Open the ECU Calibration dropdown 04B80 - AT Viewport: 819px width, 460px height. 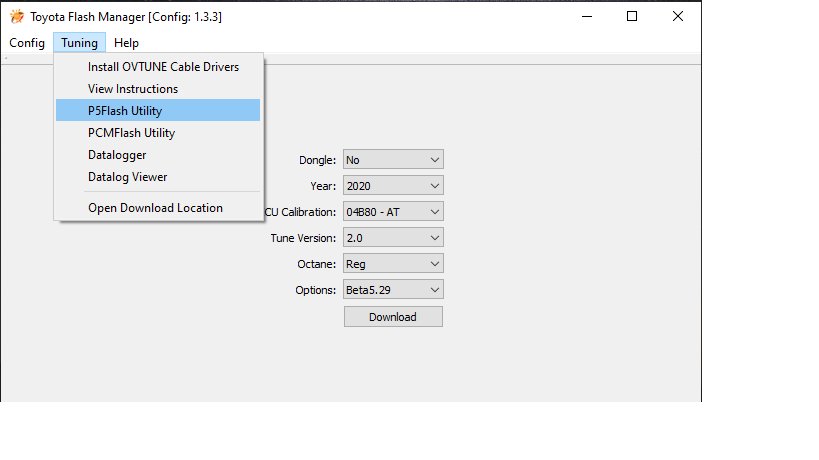click(393, 212)
